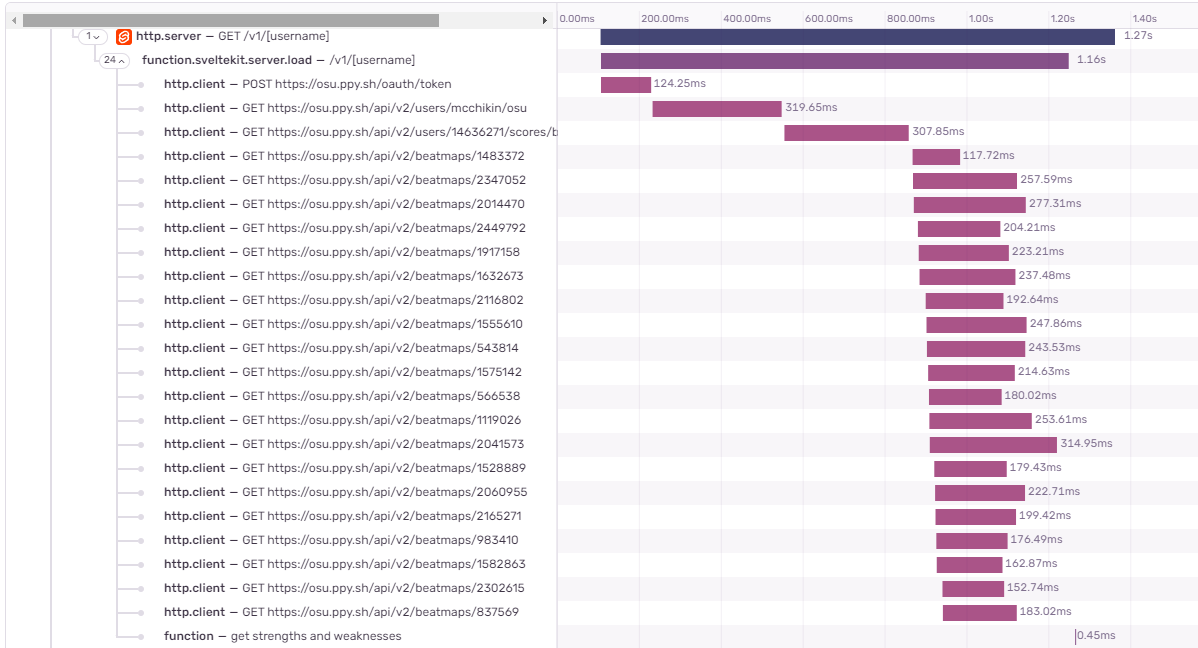Screen dimensions: 1198x648
Task: Select the http.server GET /v1/[username] span
Action: click(x=232, y=36)
